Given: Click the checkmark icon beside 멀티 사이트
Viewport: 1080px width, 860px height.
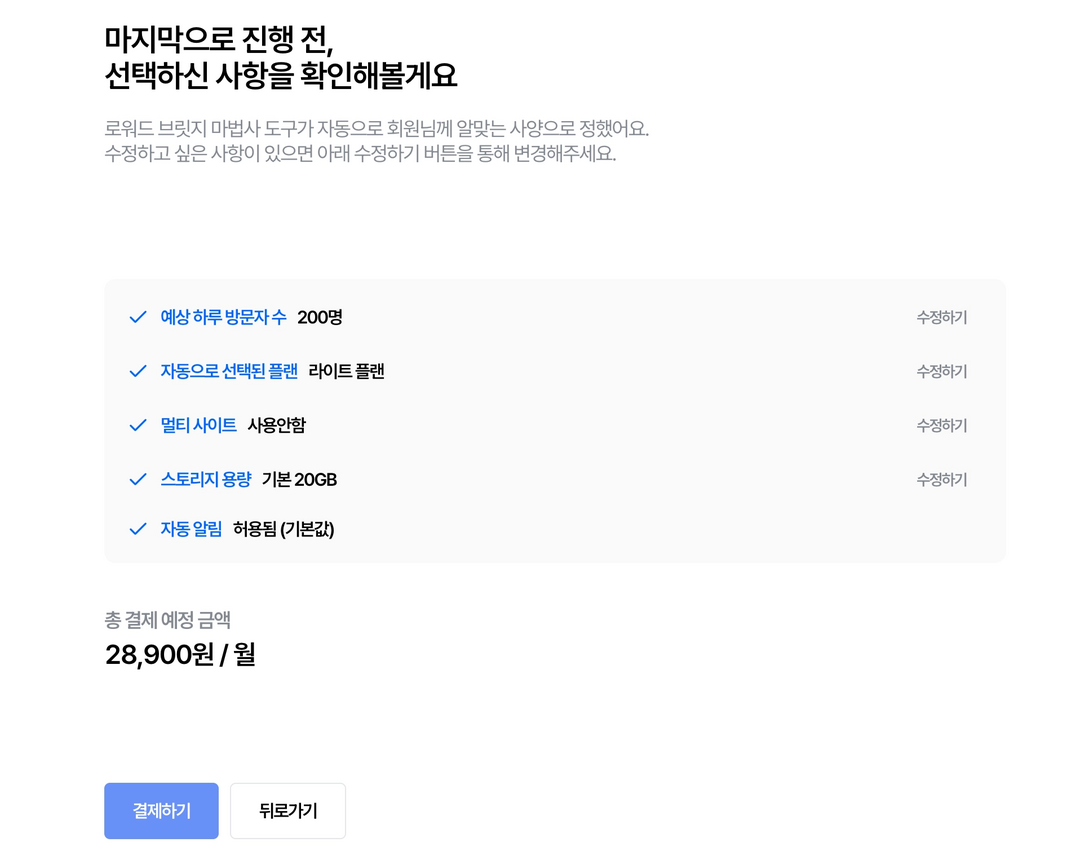Looking at the screenshot, I should (x=138, y=425).
